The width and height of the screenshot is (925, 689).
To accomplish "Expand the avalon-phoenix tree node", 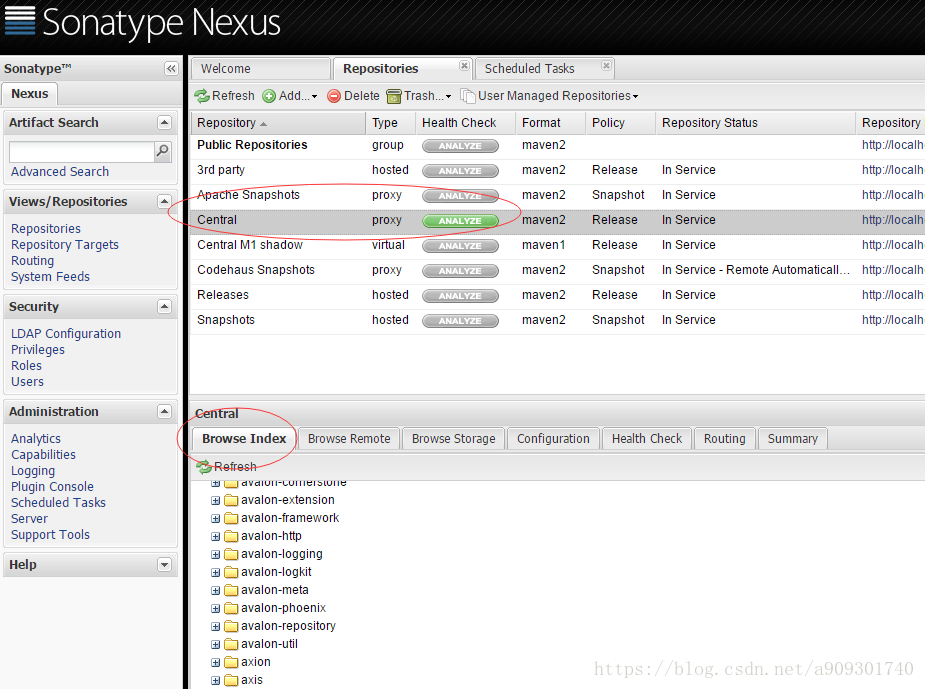I will click(215, 608).
